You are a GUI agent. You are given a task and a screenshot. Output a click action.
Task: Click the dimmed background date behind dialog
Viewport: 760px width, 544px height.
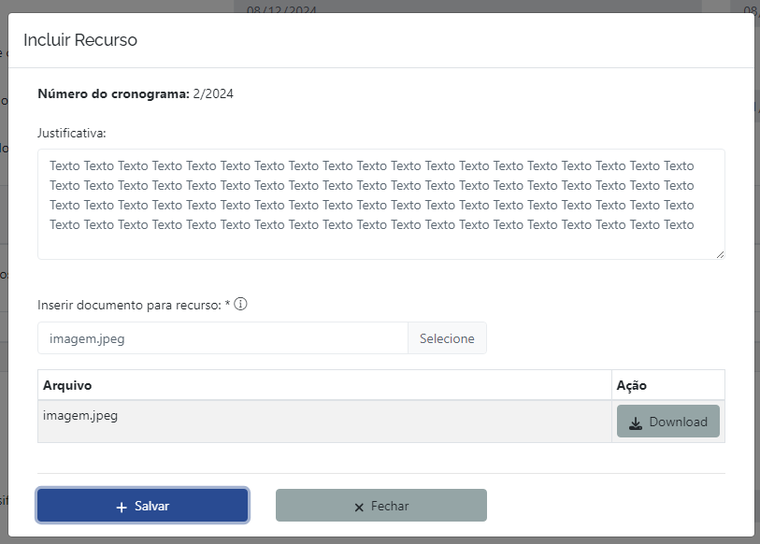coord(281,9)
